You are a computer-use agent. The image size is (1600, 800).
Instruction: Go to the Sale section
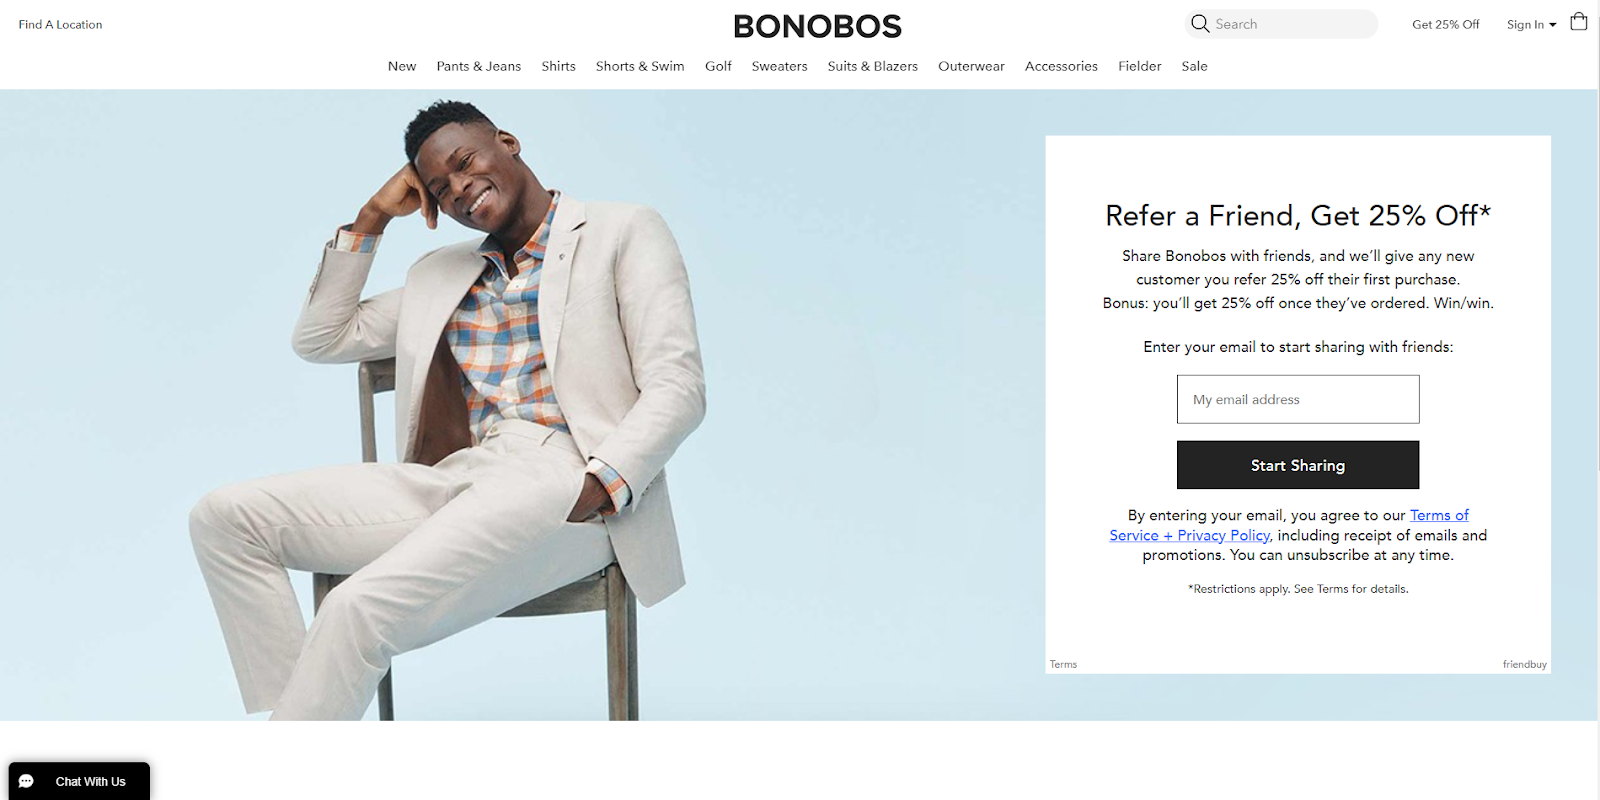pos(1194,66)
